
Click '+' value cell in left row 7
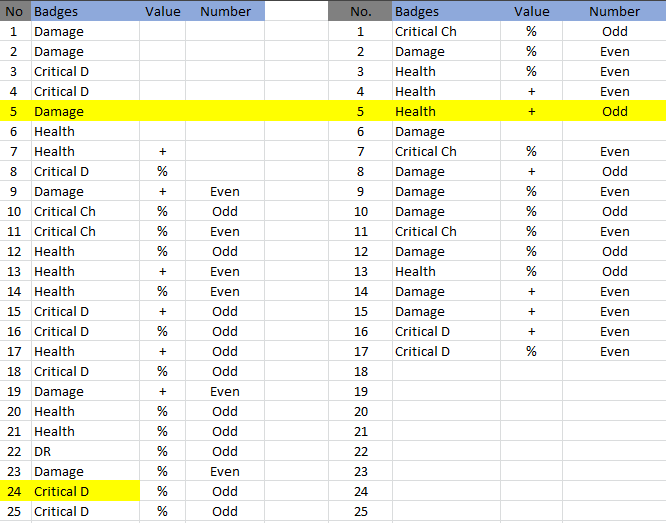162,151
